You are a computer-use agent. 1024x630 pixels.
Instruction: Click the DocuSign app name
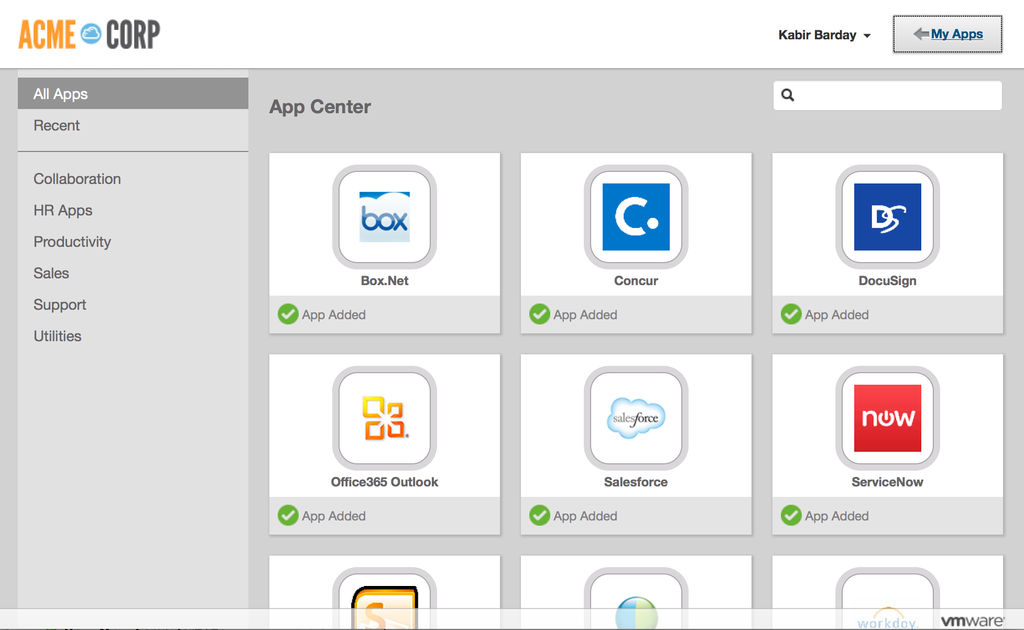tap(887, 281)
